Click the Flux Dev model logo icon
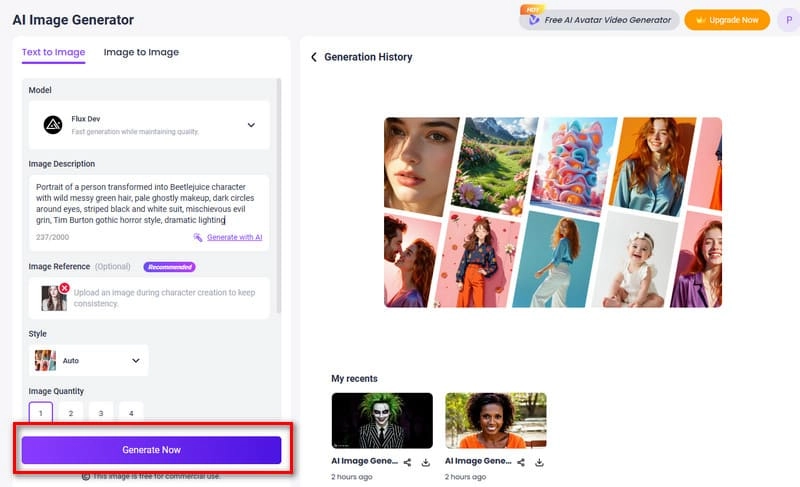 (53, 125)
